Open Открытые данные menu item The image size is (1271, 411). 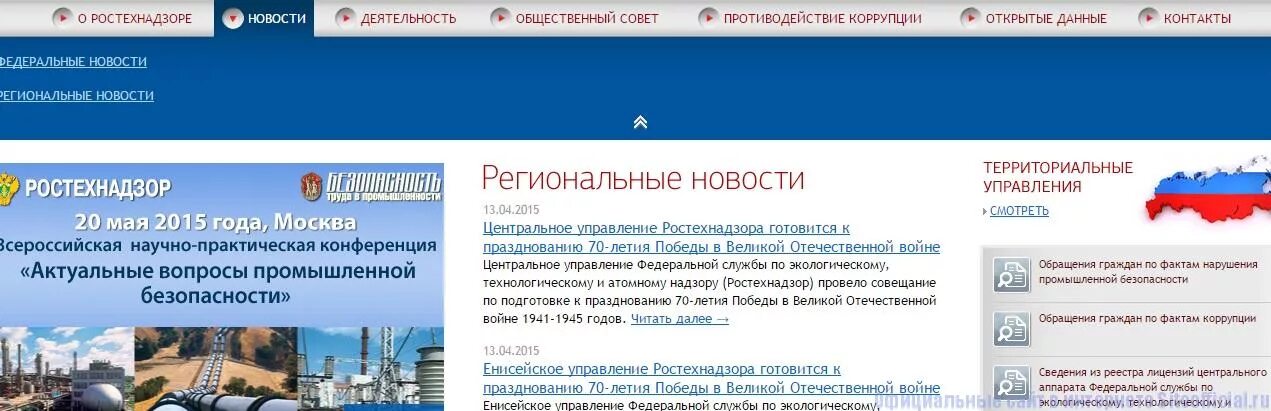pyautogui.click(x=1046, y=18)
